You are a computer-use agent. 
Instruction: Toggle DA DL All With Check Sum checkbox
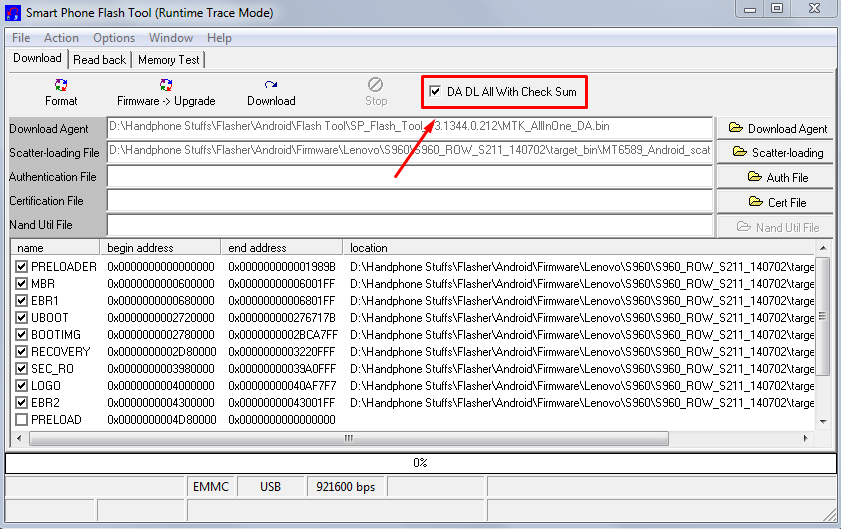435,92
